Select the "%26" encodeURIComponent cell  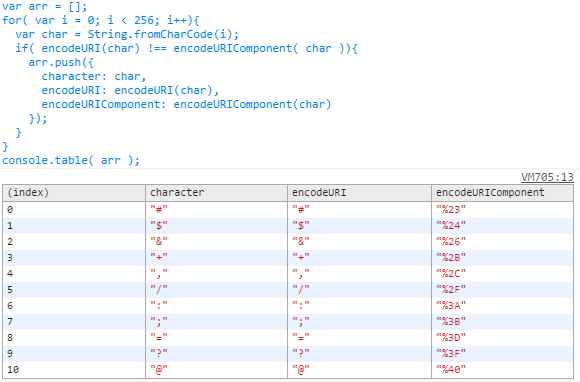(x=502, y=241)
